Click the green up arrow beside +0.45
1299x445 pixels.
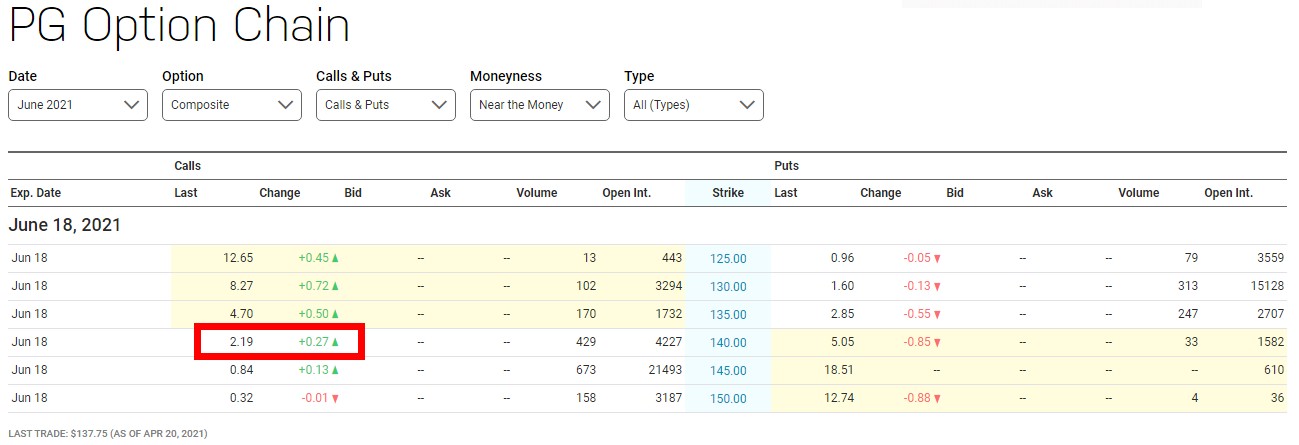point(335,258)
